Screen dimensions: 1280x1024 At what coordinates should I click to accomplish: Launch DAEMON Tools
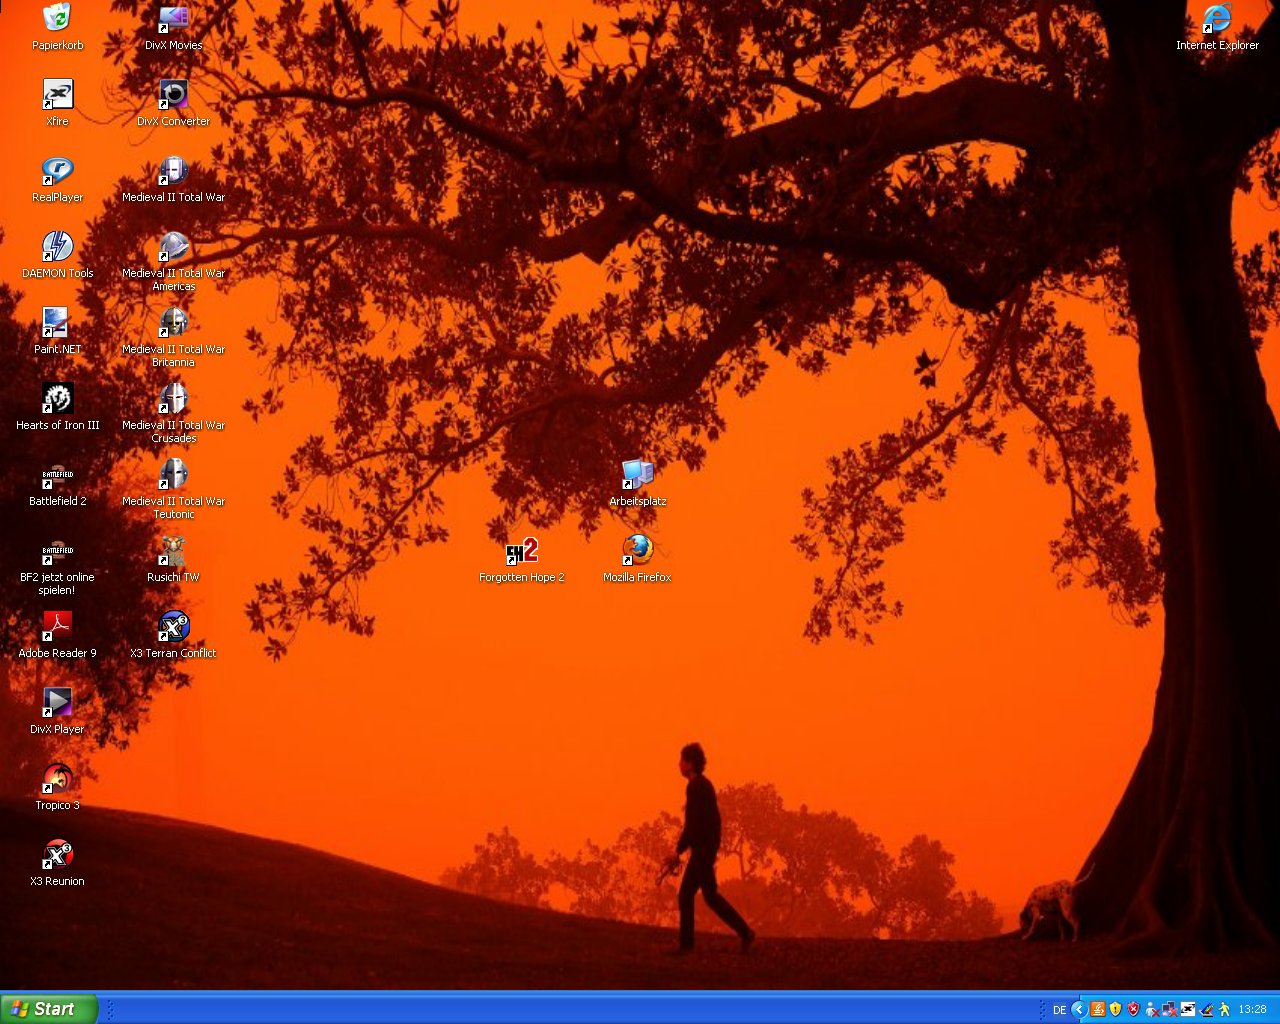coord(57,247)
